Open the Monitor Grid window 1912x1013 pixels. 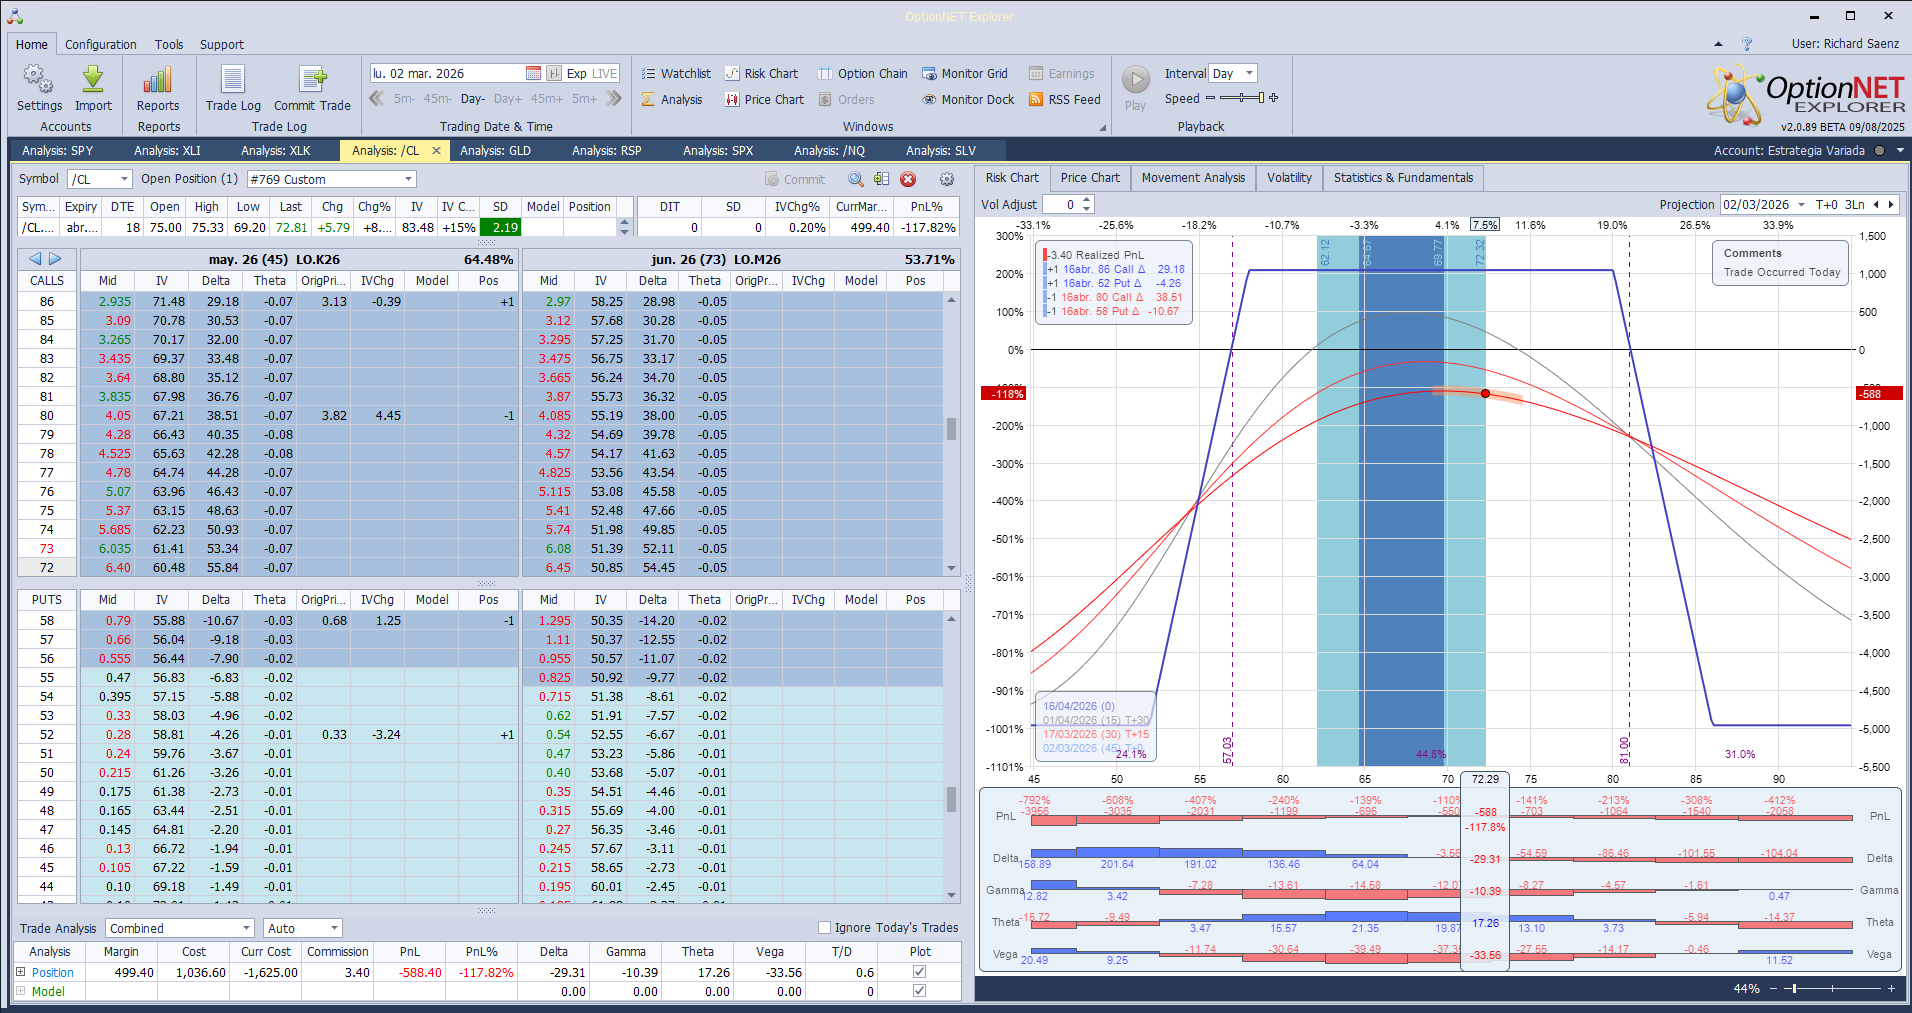(x=965, y=73)
